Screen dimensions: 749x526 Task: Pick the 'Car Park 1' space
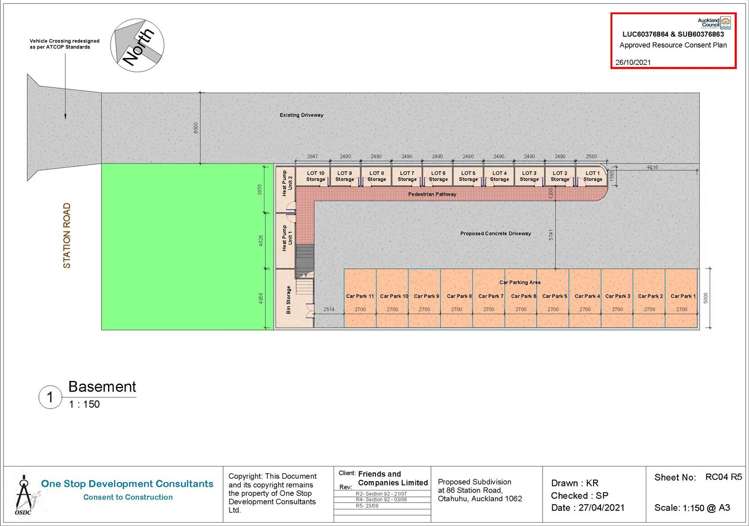tap(682, 298)
